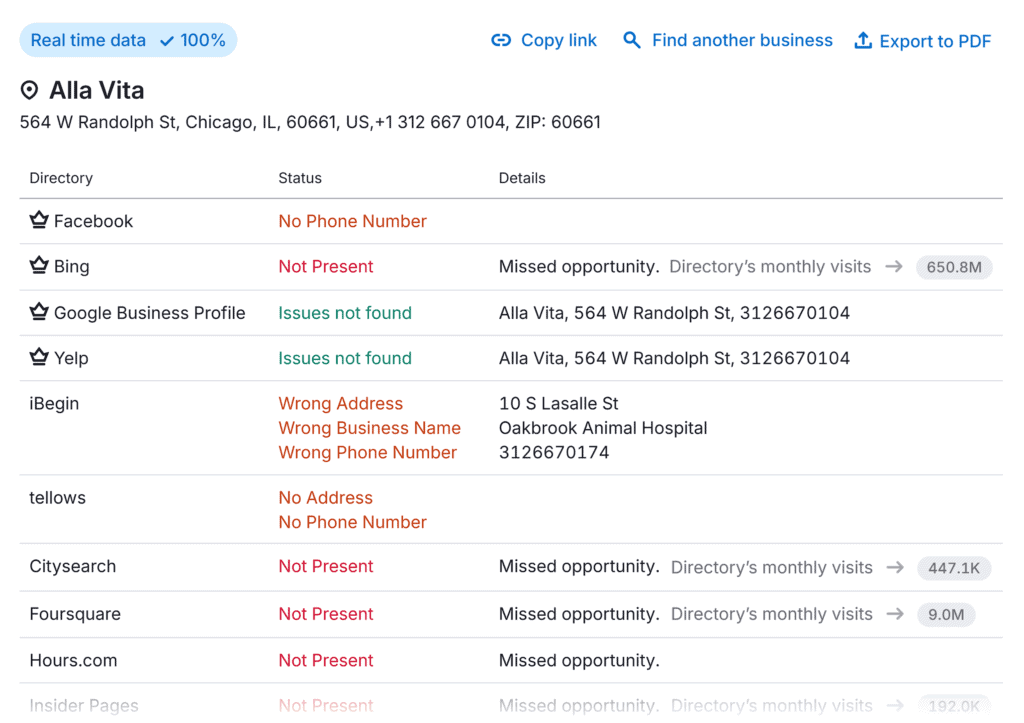1024x723 pixels.
Task: Click the crown icon next to Google Business Profile
Action: (39, 312)
